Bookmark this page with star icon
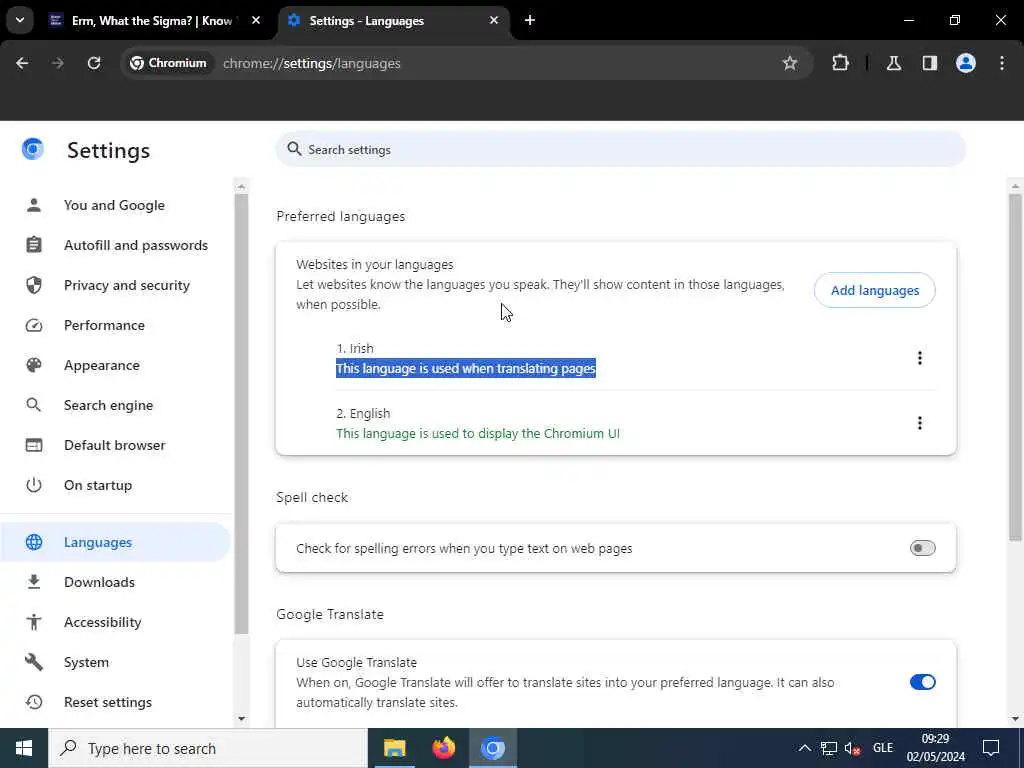Screen dimensions: 1024x768 click(x=790, y=63)
